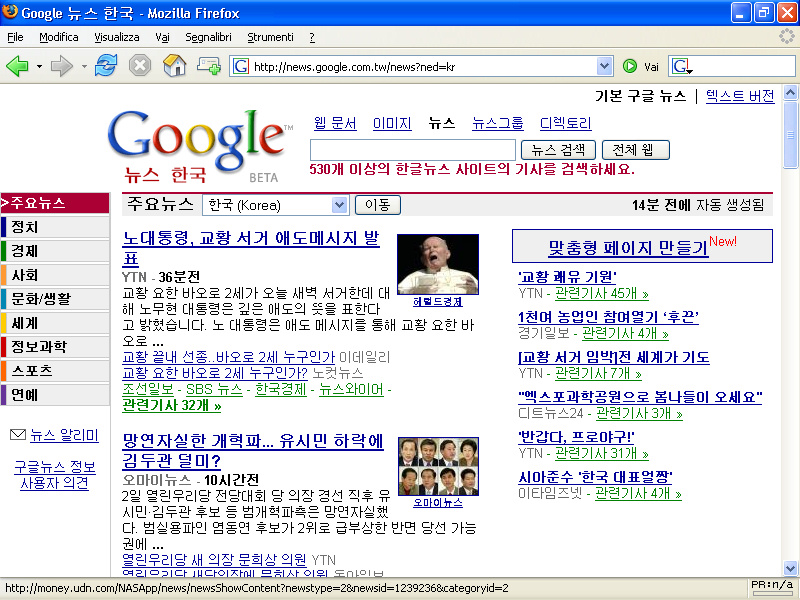Viewport: 800px width, 600px height.
Task: Open the Back button history dropdown arrow
Action: point(39,66)
